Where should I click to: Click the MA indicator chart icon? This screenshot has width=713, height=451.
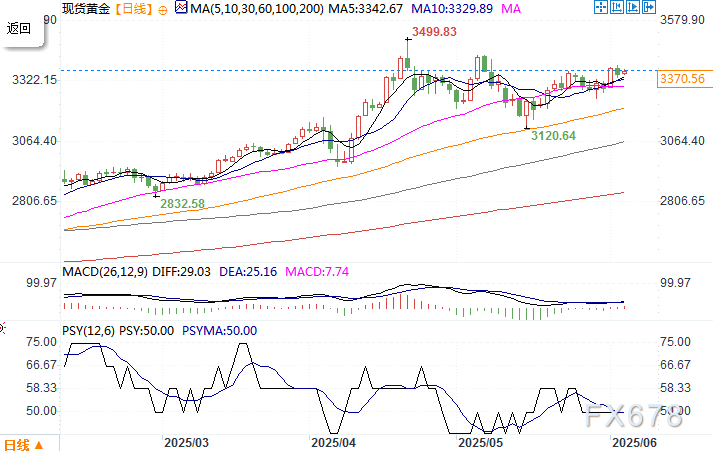coord(180,8)
